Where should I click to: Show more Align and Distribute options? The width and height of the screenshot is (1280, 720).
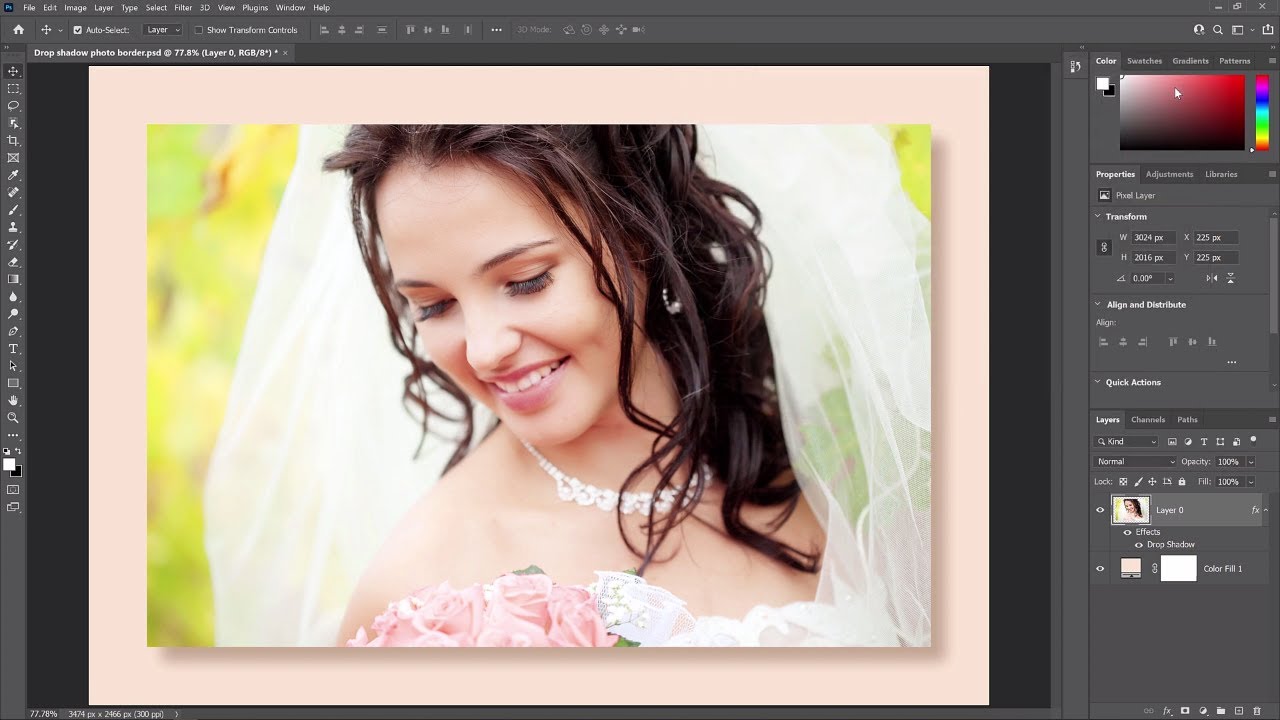pyautogui.click(x=1232, y=362)
